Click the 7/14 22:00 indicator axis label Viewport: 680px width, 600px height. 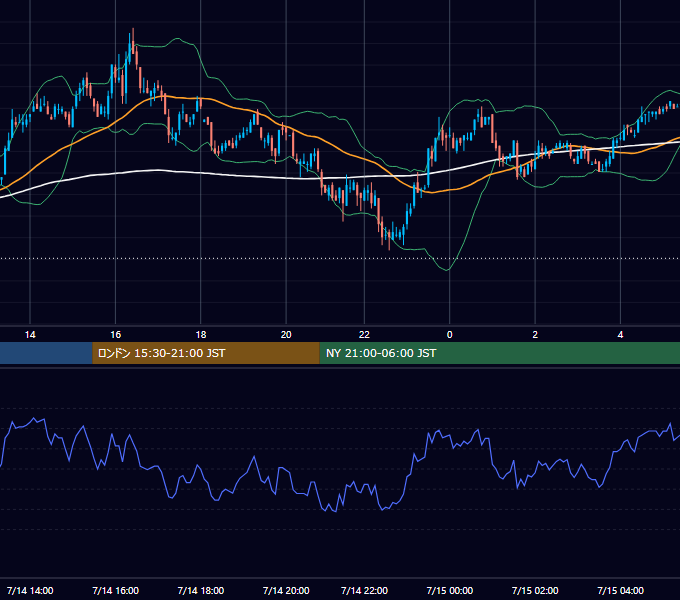(x=364, y=590)
